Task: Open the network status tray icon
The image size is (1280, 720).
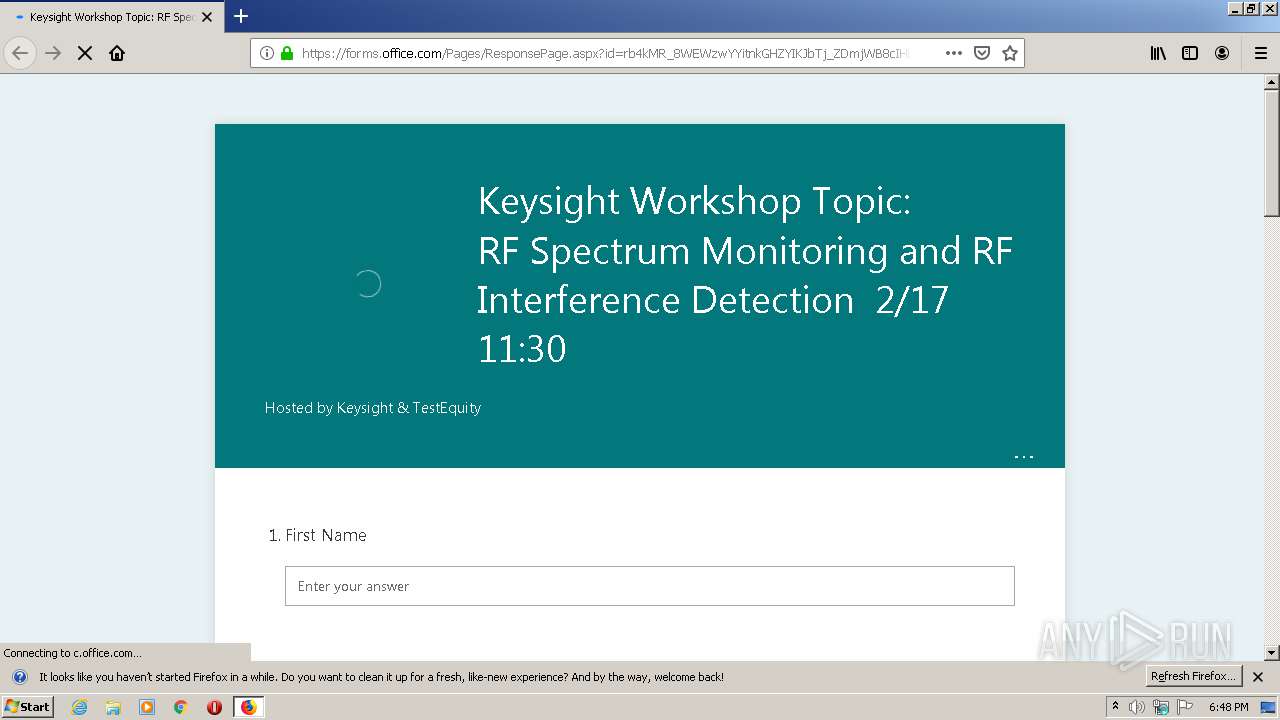Action: [1161, 707]
